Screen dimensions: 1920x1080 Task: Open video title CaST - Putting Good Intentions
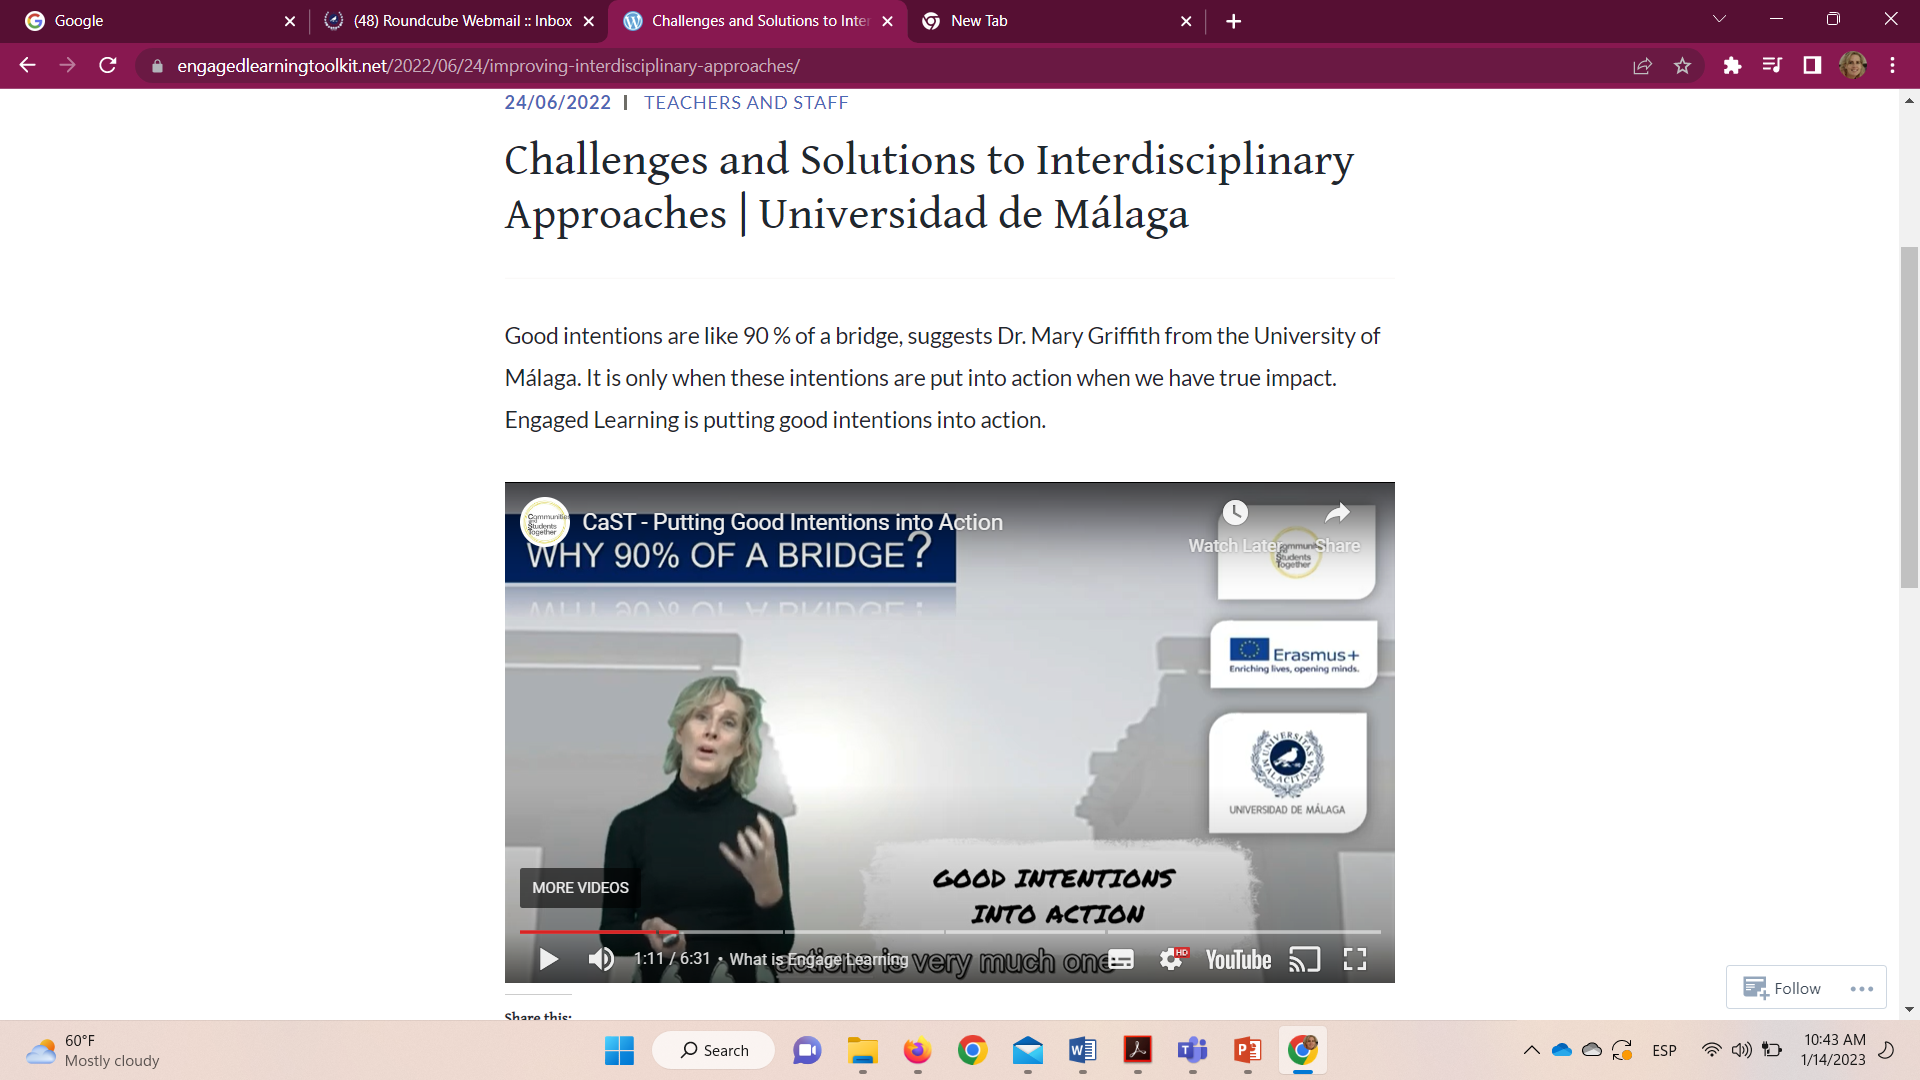793,522
